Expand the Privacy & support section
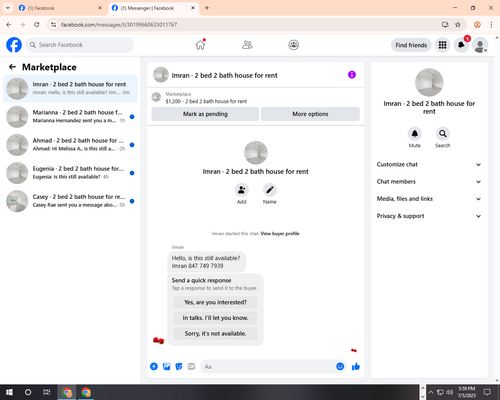 (x=429, y=216)
